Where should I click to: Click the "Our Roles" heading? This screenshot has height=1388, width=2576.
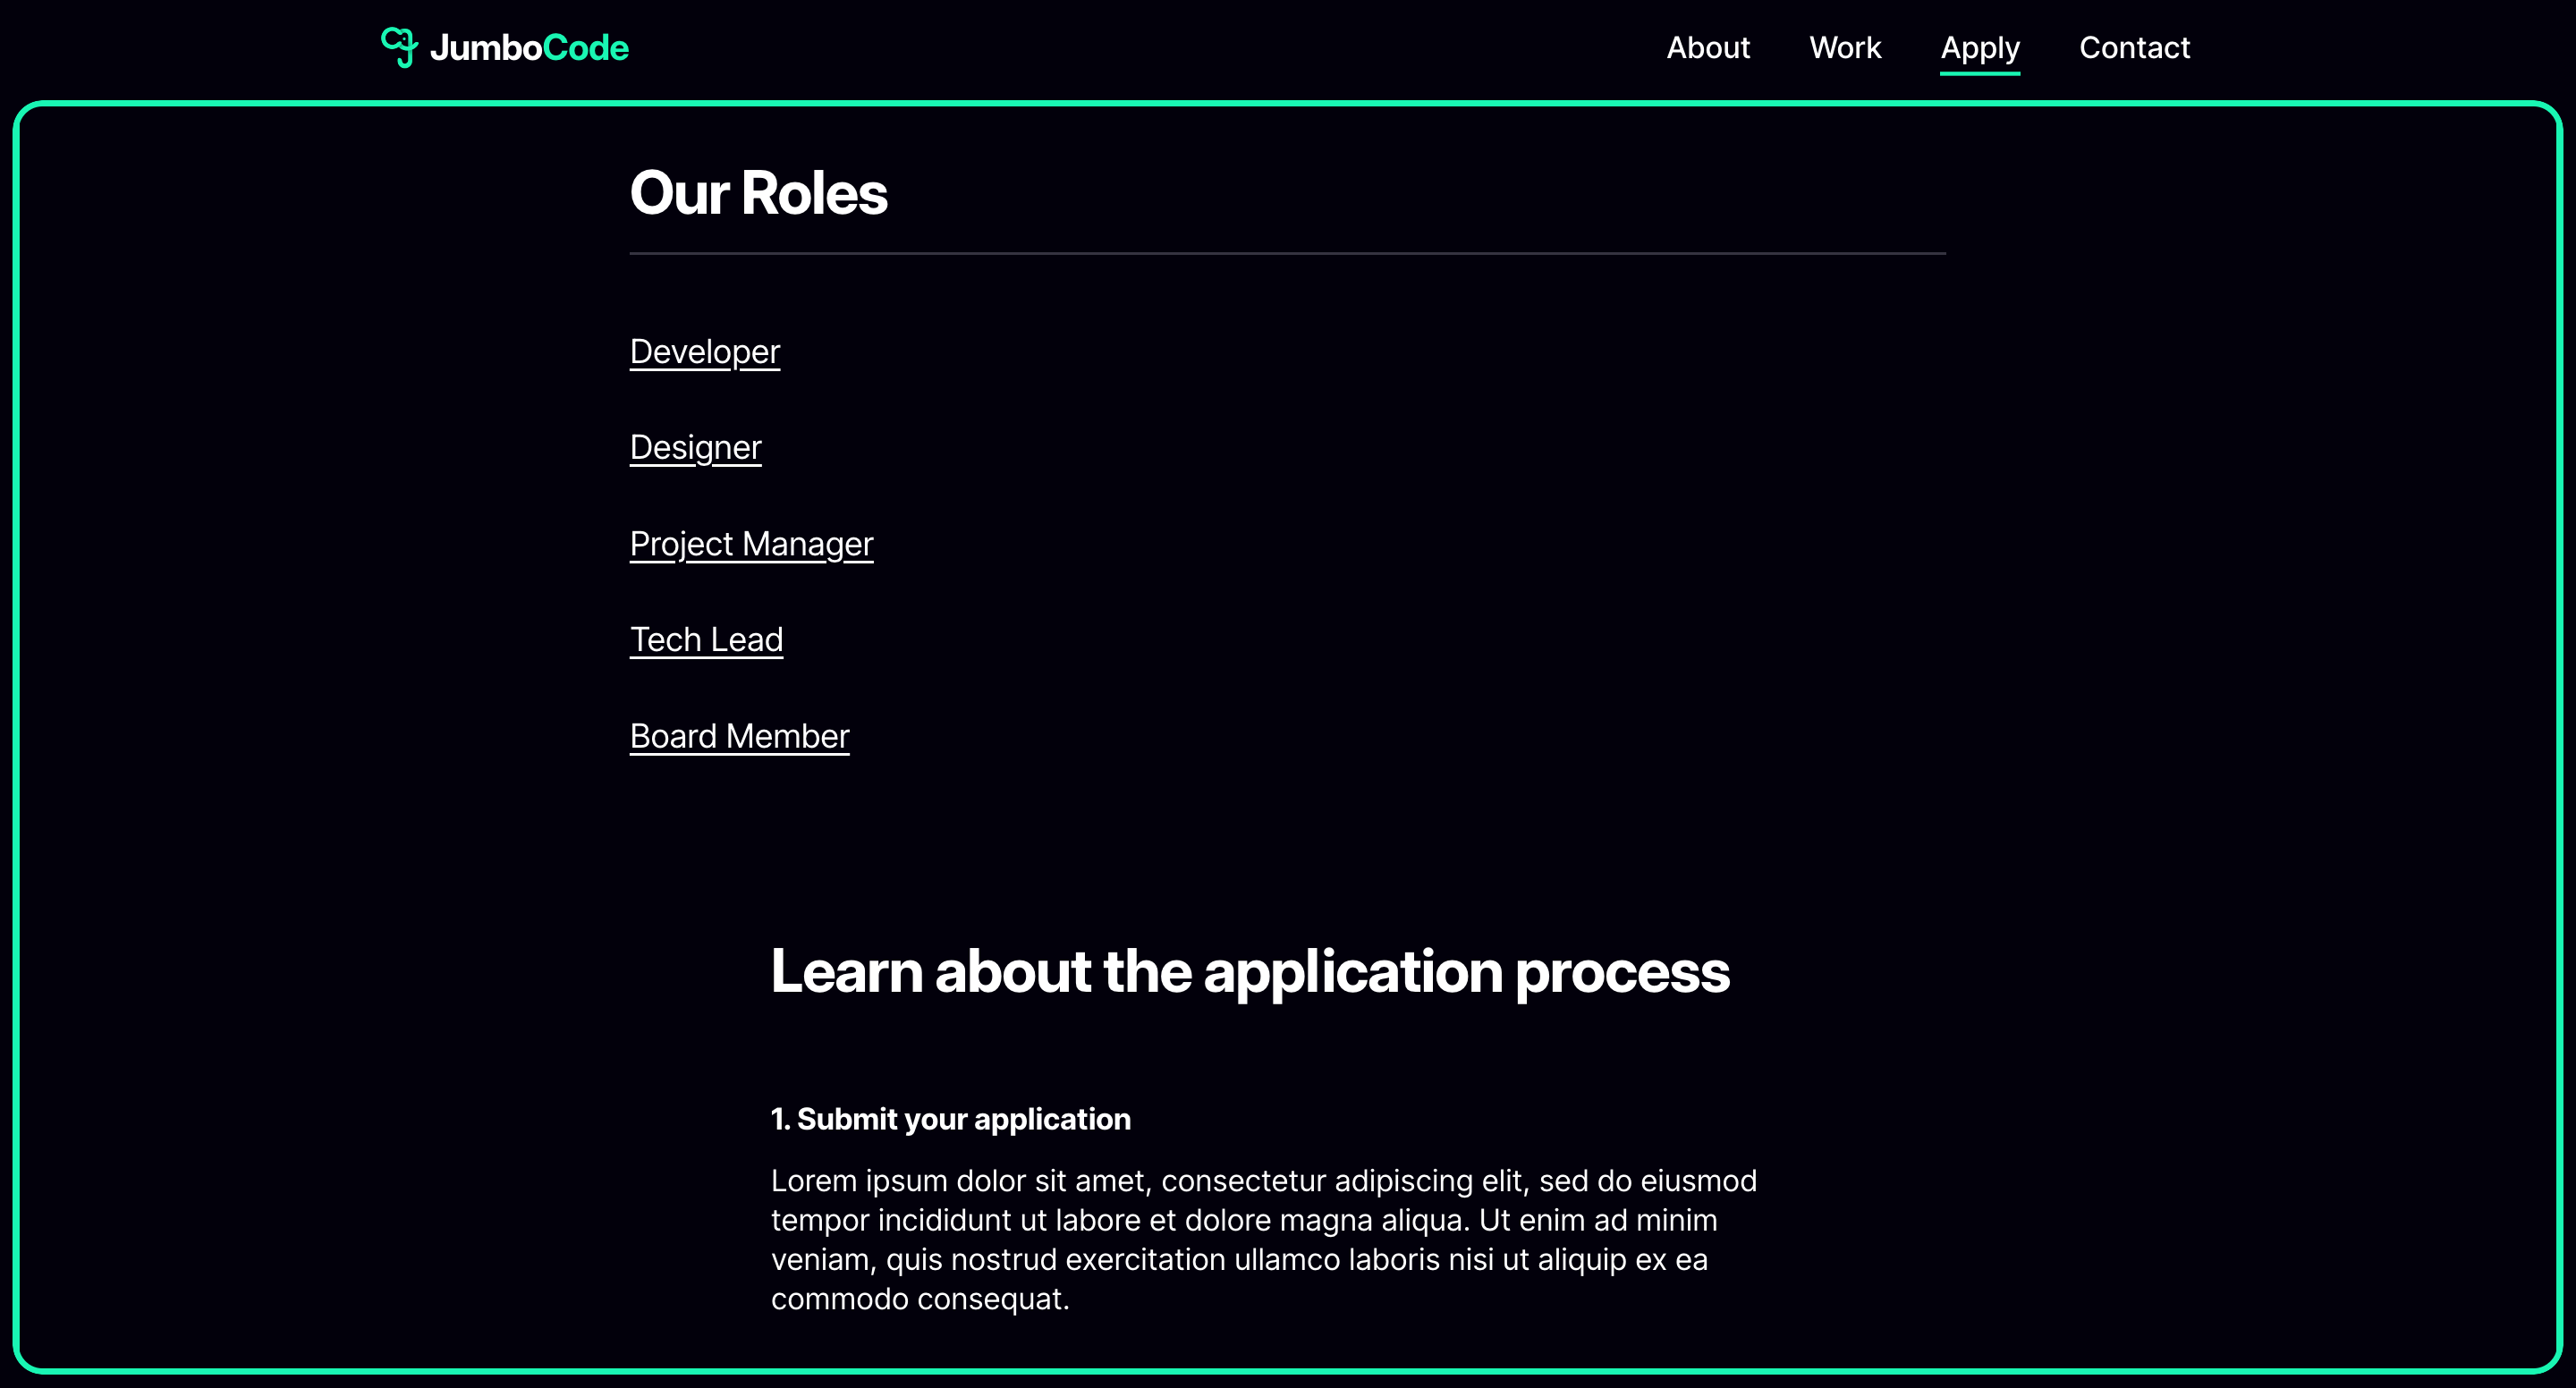point(759,193)
